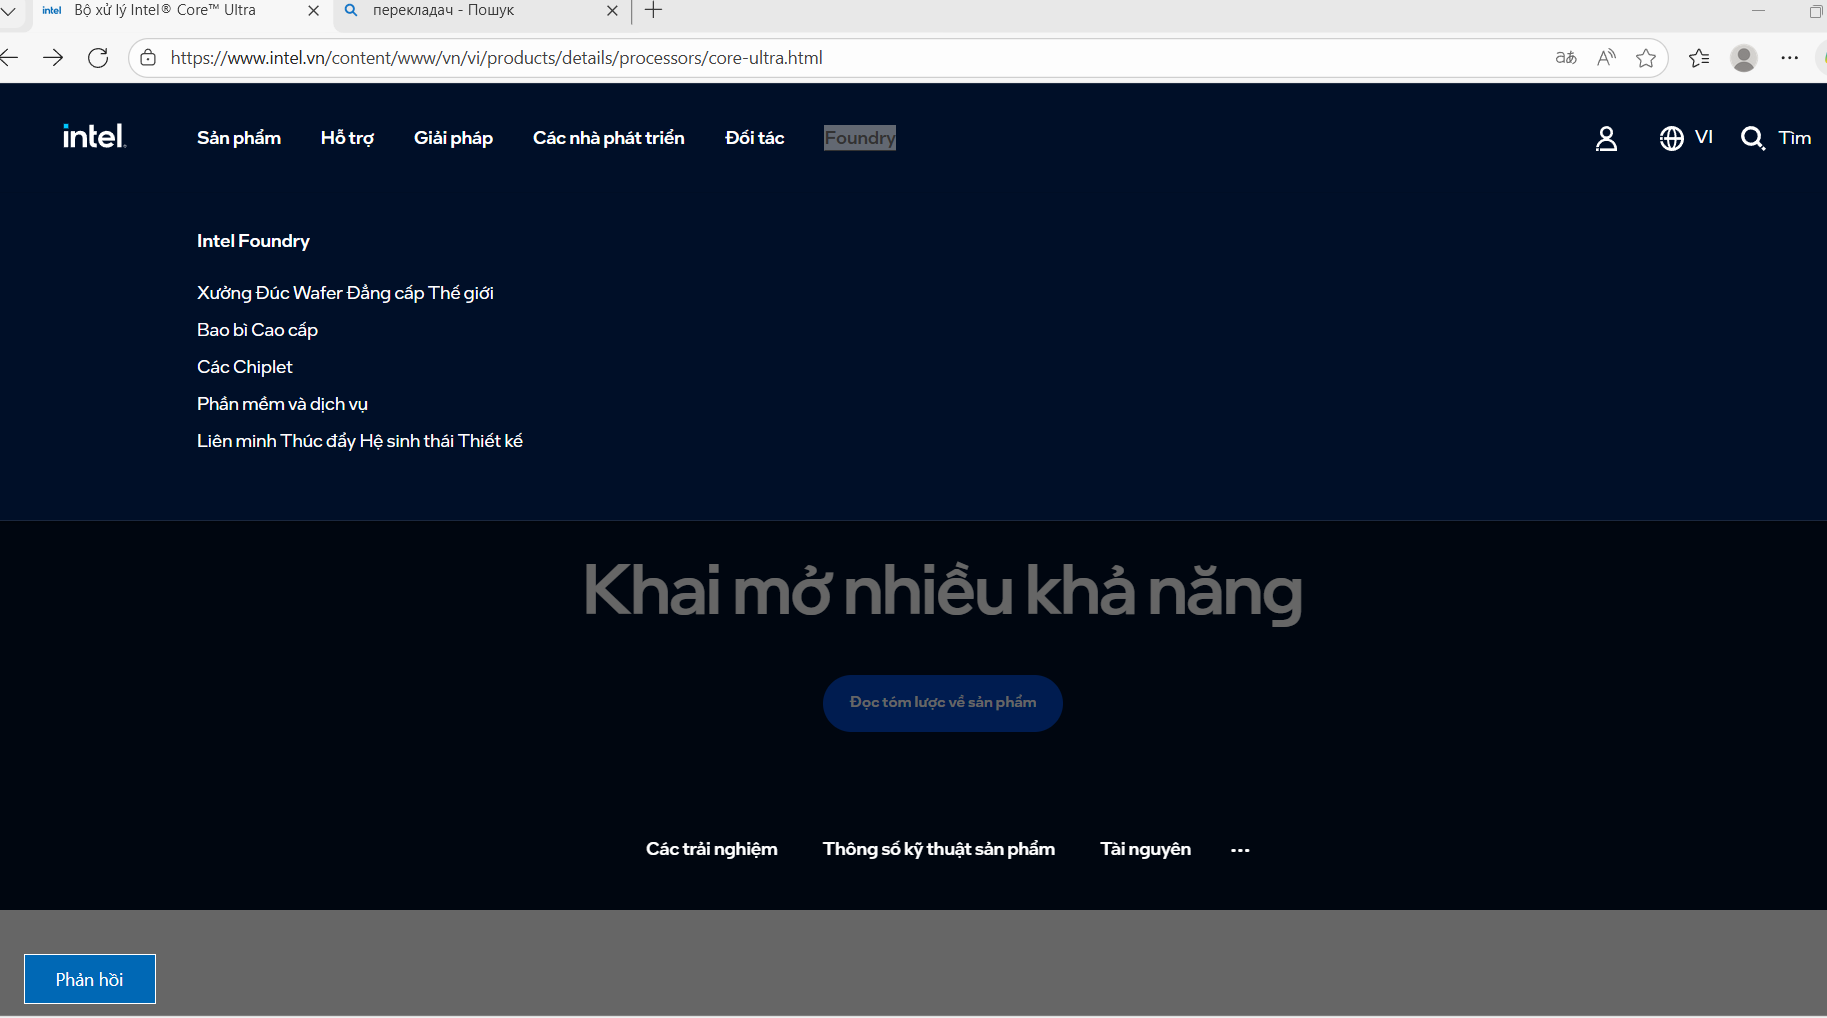Open the globe language selector icon
This screenshot has height=1018, width=1827.
tap(1671, 138)
